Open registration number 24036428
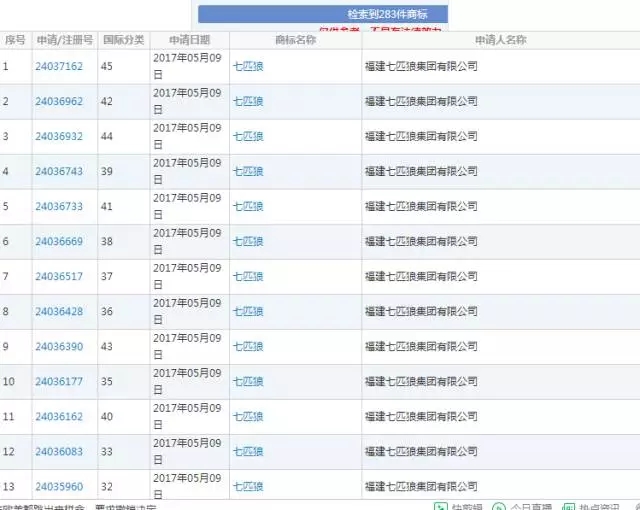The width and height of the screenshot is (640, 510). click(59, 311)
